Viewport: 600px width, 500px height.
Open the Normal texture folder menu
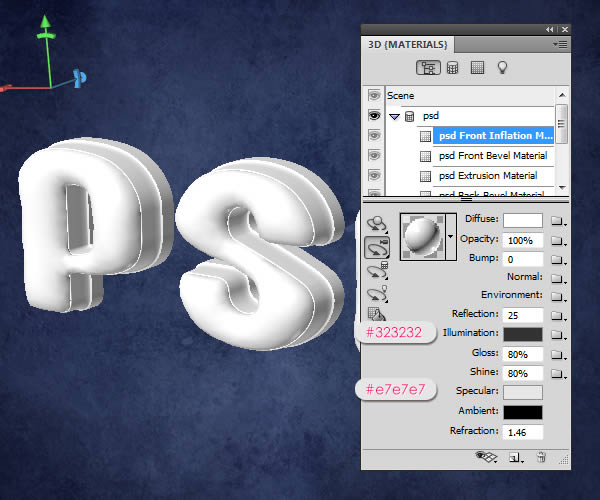click(x=558, y=279)
